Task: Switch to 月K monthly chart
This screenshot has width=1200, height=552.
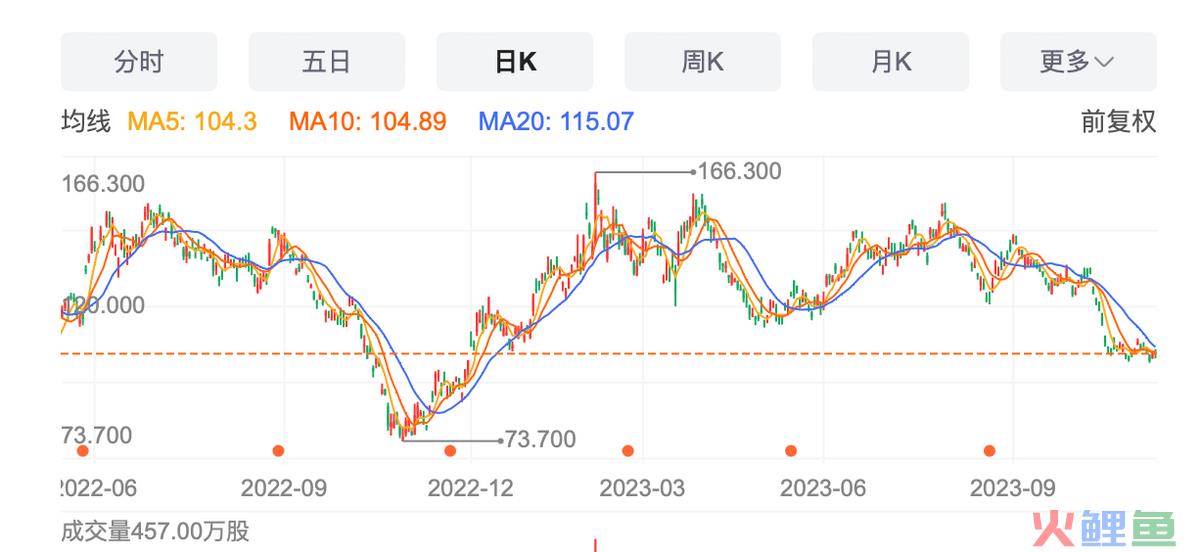Action: pos(890,62)
